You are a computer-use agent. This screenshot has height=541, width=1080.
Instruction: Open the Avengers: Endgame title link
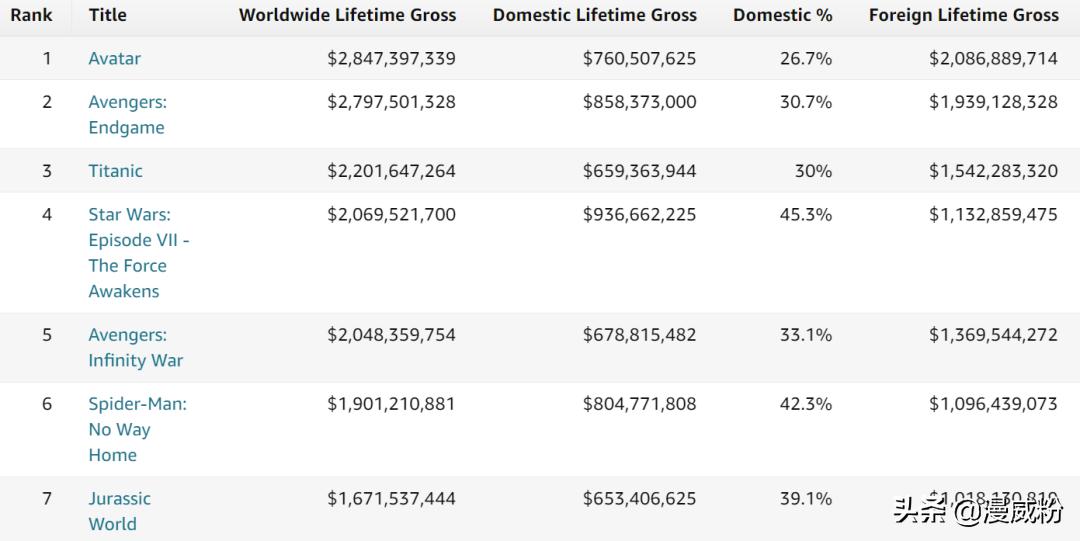coord(127,114)
